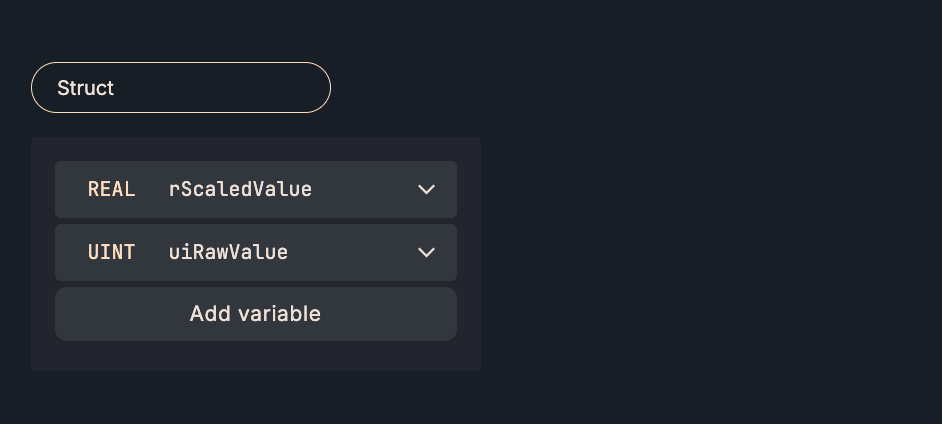Open the down arrow beside rScaledValue
The image size is (942, 424).
click(x=426, y=189)
